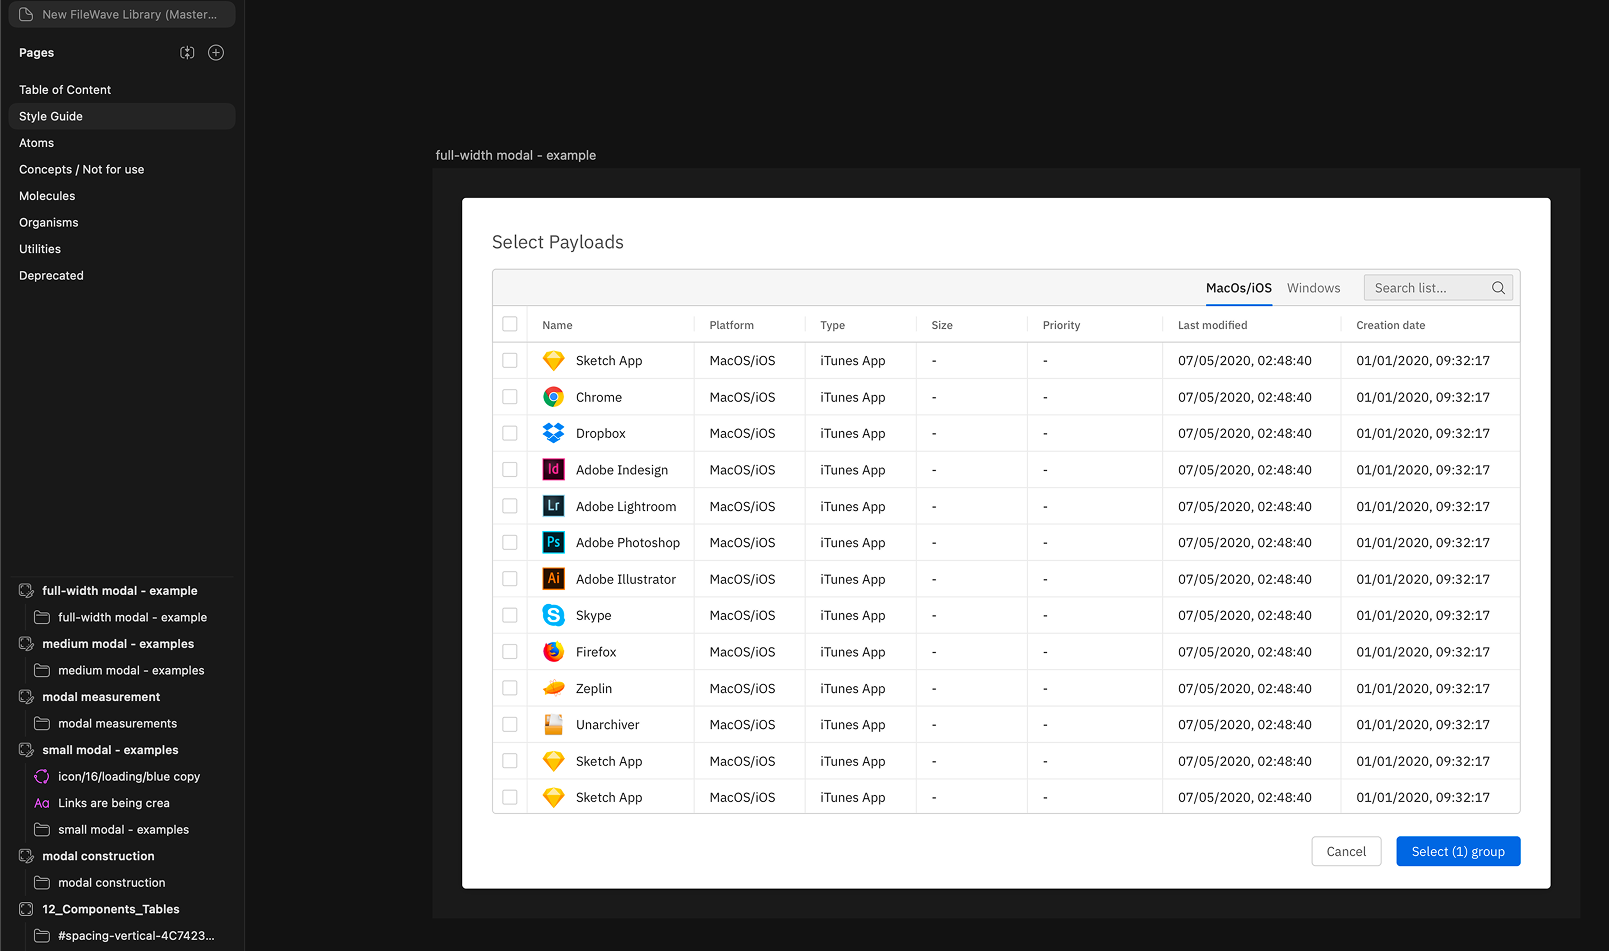This screenshot has width=1609, height=951.
Task: Expand the small modal - examples group
Action: pyautogui.click(x=25, y=749)
